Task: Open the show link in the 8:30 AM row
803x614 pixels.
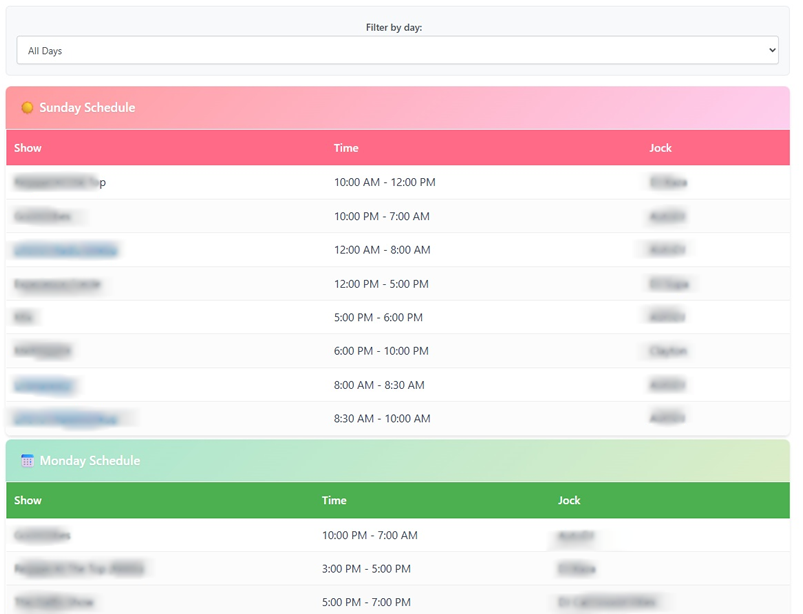Action: tap(66, 419)
